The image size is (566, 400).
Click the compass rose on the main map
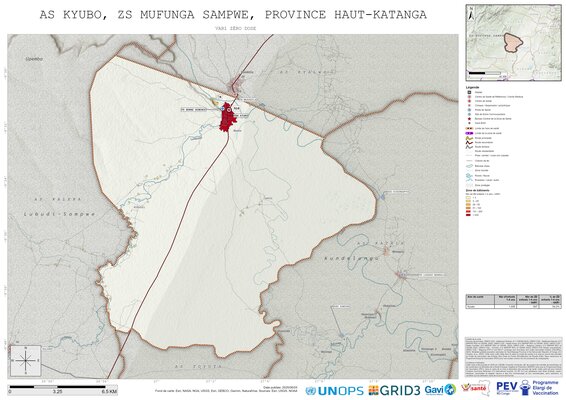click(26, 360)
